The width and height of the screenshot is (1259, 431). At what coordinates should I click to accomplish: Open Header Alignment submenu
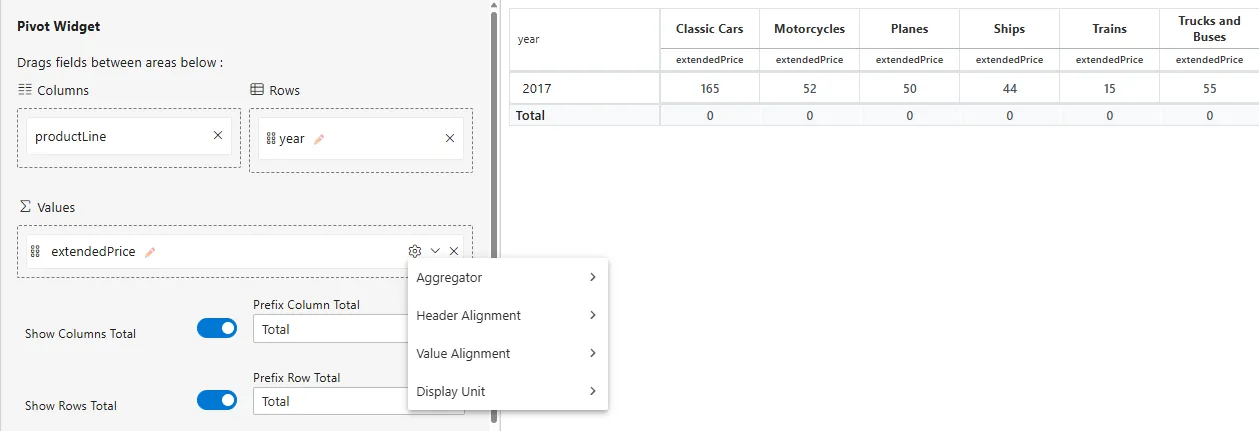pos(507,315)
